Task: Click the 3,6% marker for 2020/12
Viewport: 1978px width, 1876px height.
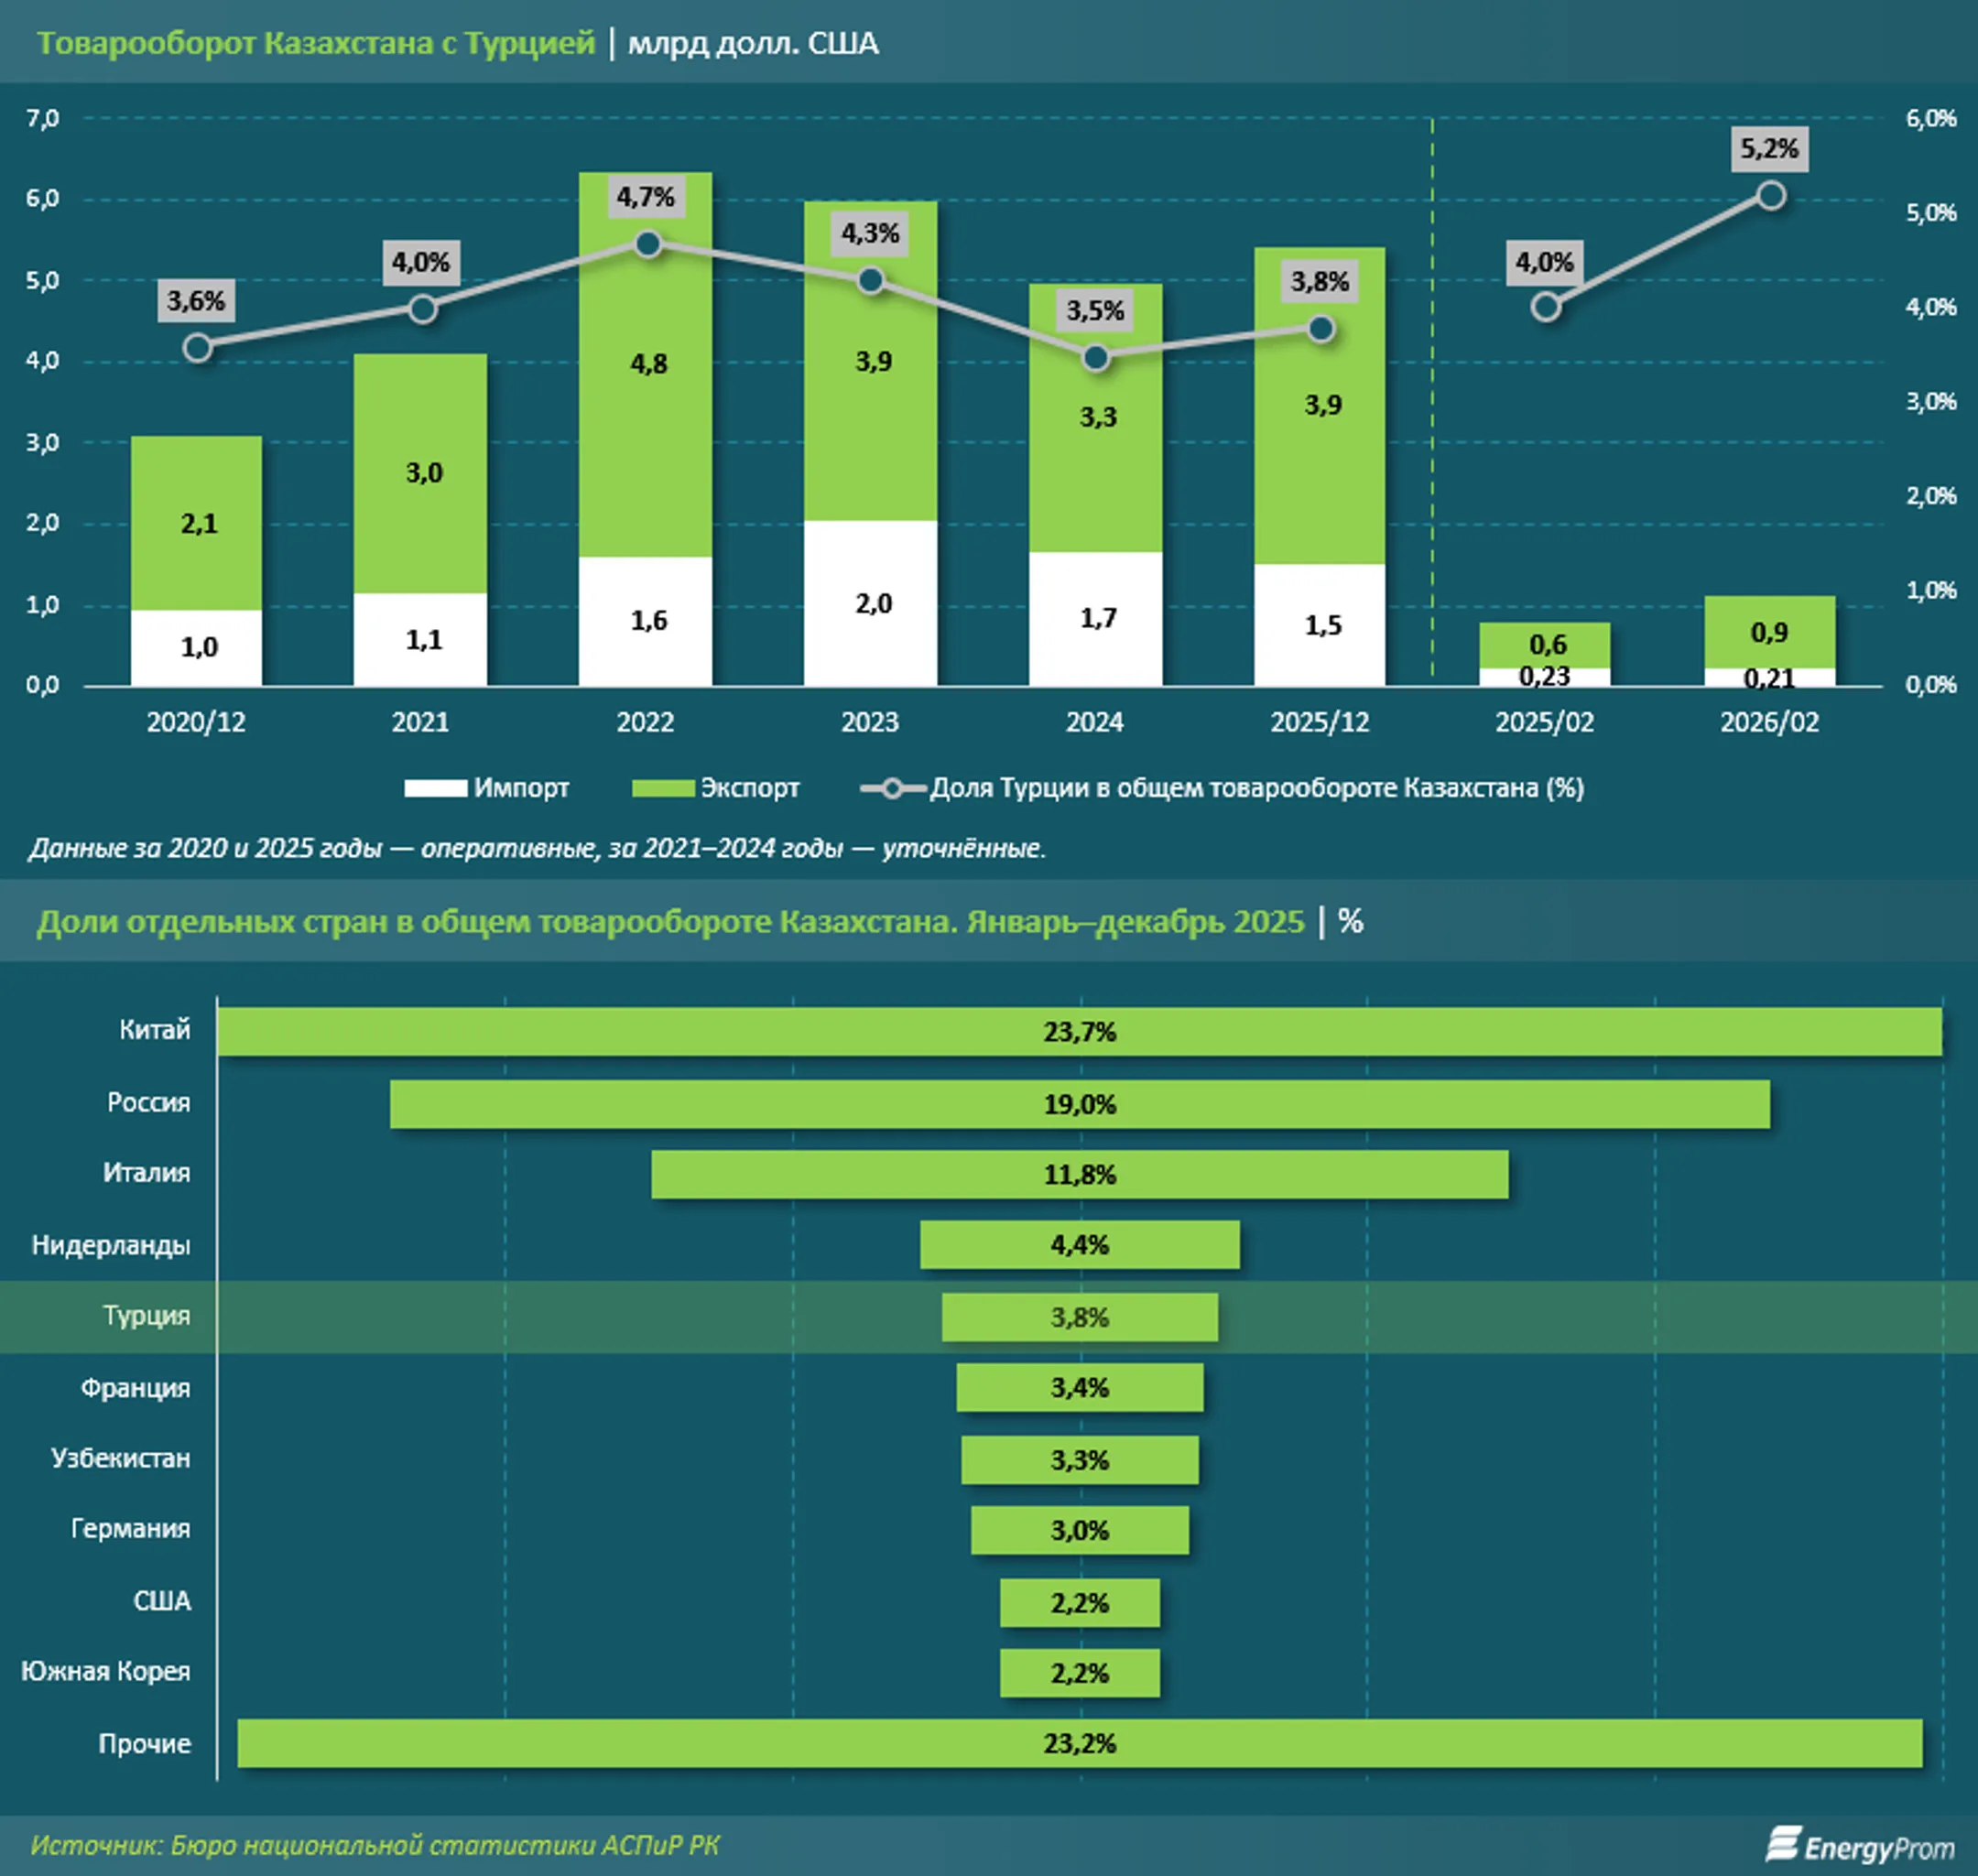Action: click(198, 348)
